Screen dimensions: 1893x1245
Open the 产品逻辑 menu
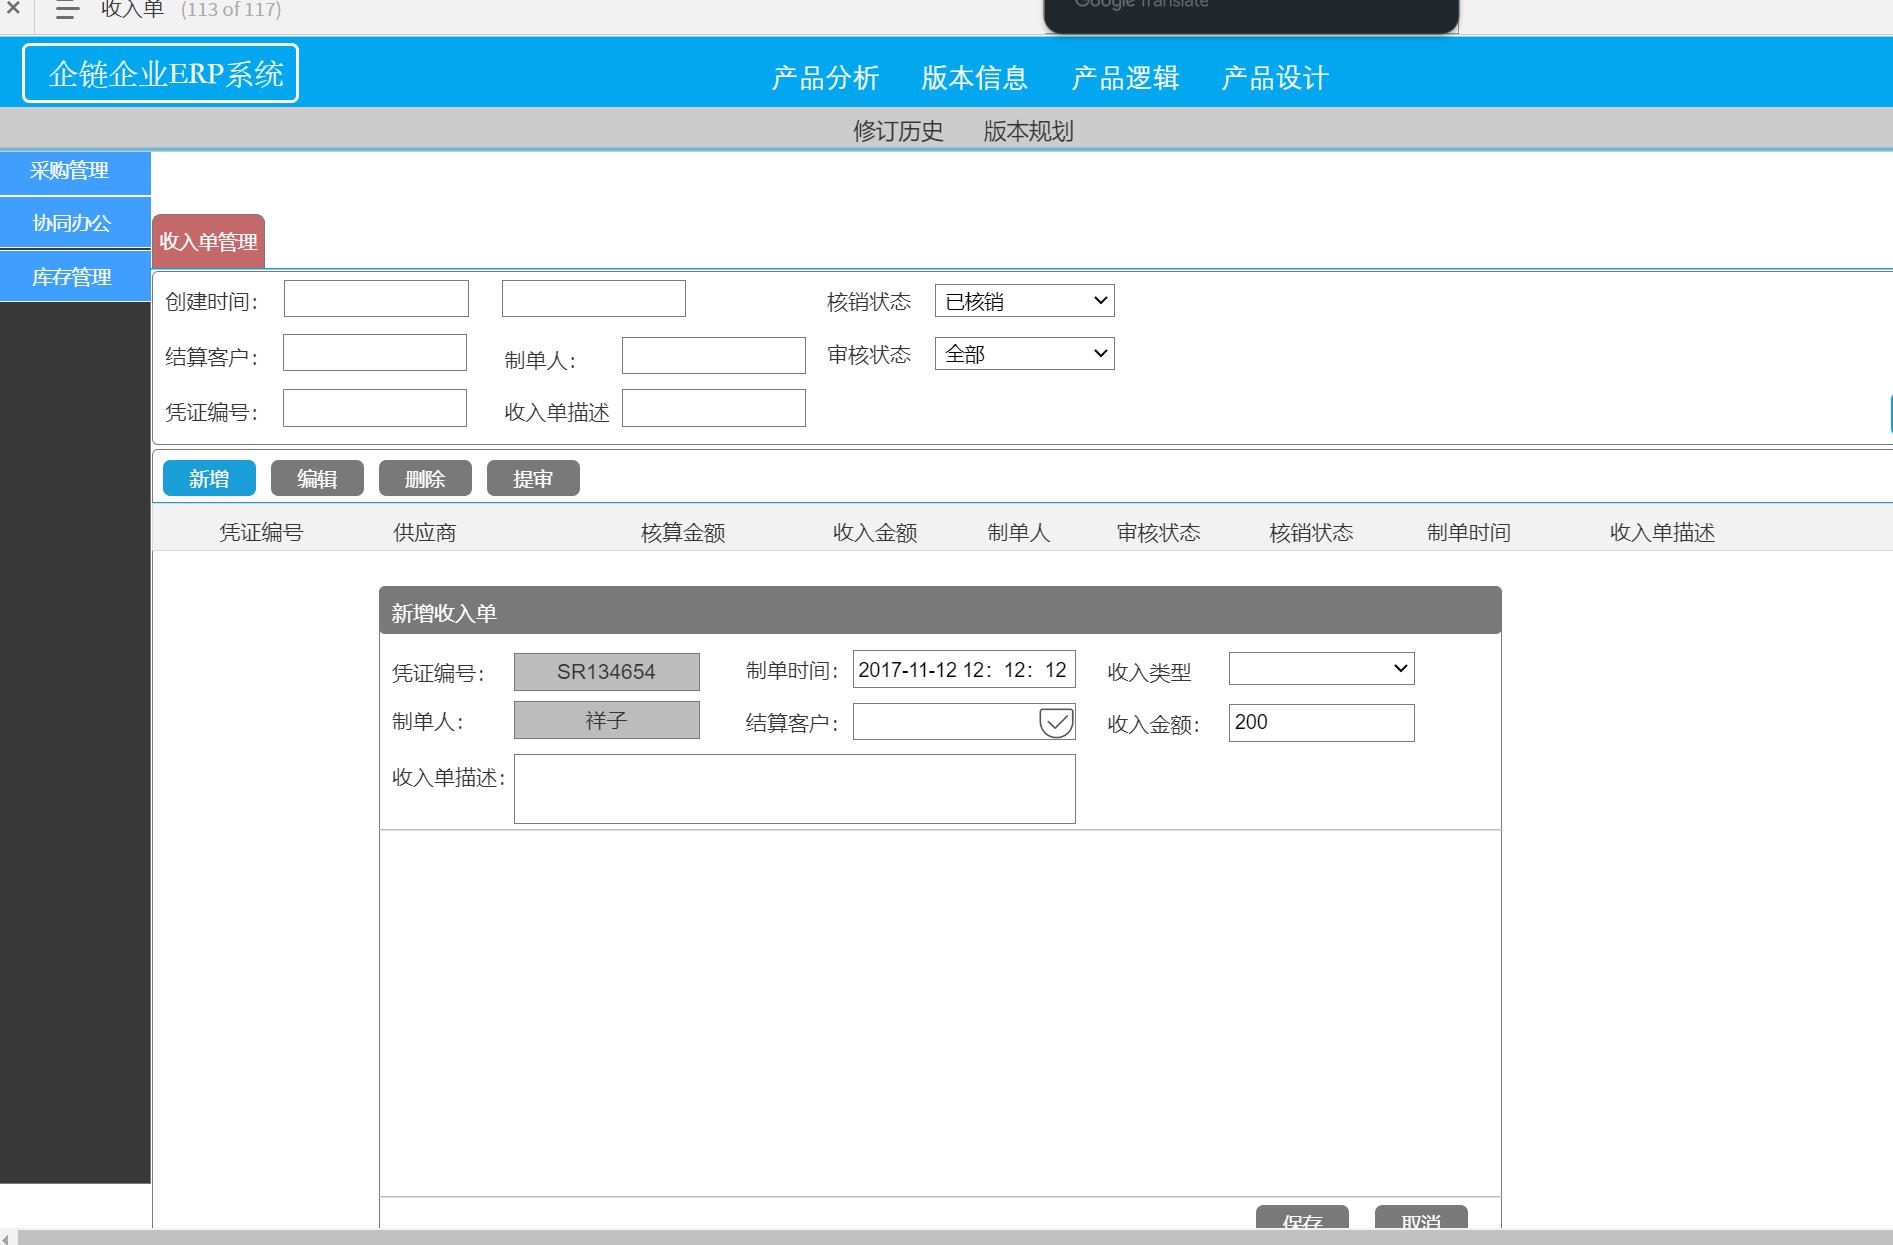1125,78
